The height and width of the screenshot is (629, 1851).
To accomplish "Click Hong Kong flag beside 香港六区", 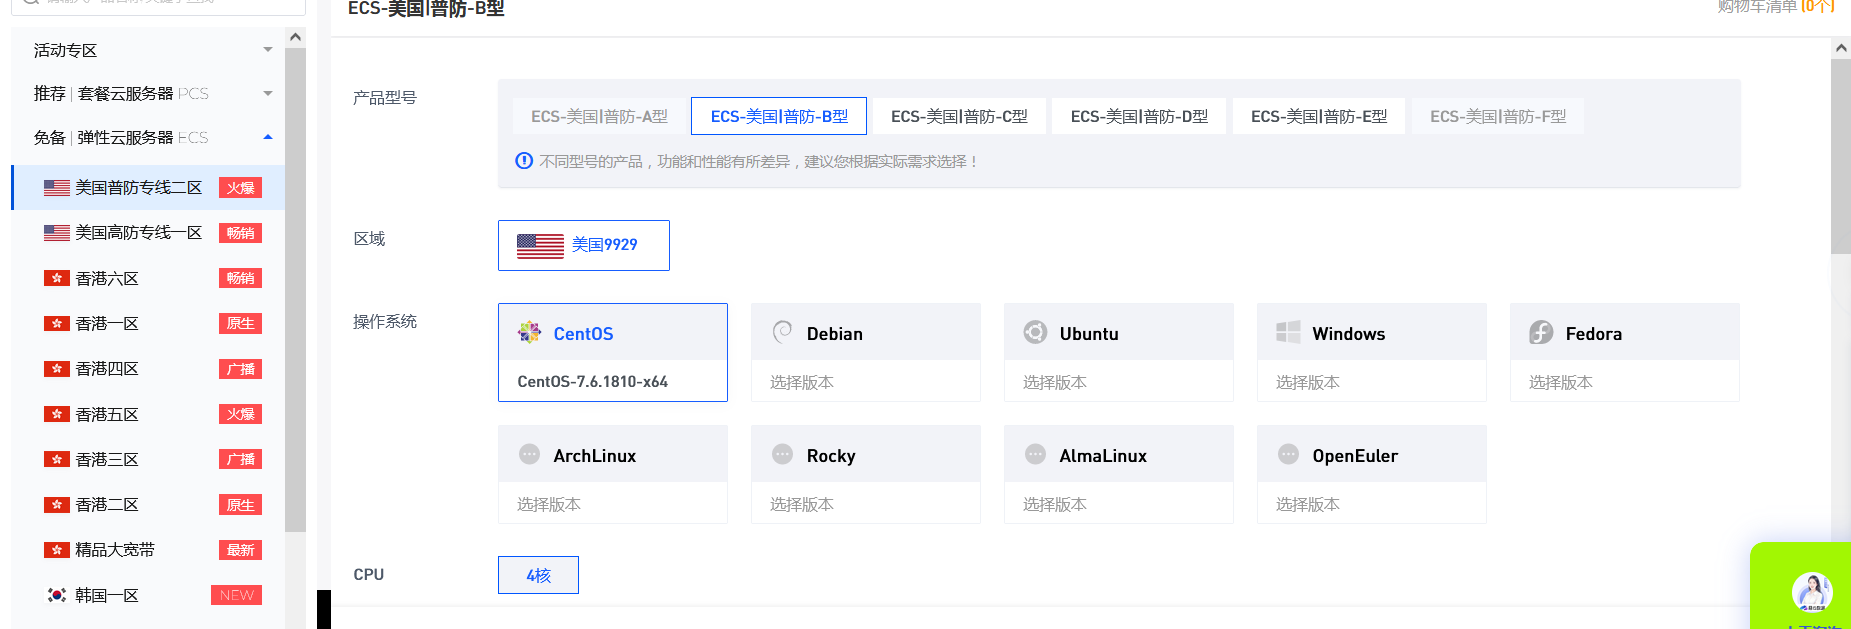I will [57, 278].
